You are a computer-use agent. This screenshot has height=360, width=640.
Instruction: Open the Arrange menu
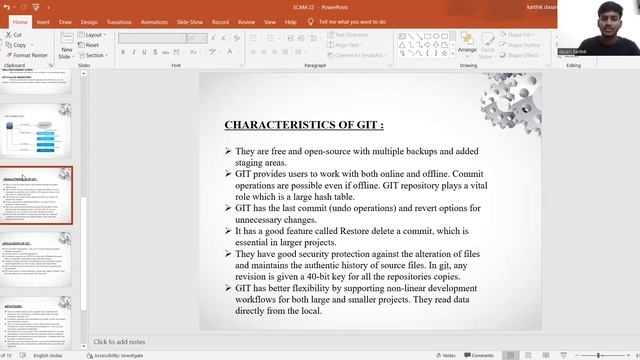467,43
